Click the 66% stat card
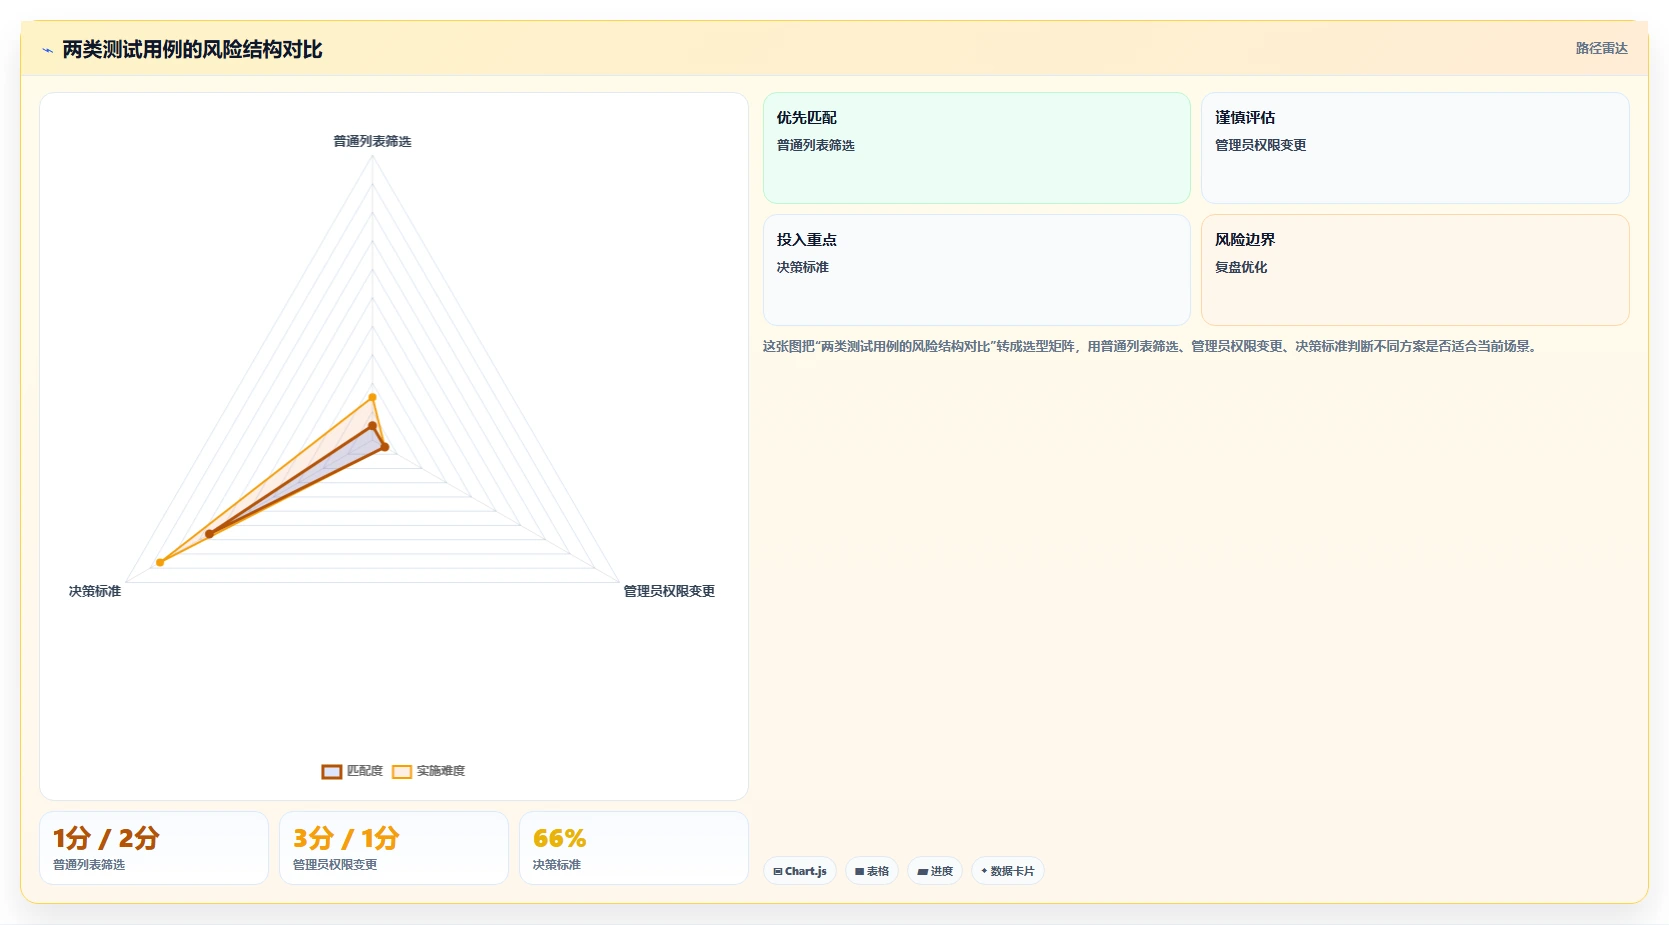Image resolution: width=1669 pixels, height=925 pixels. pos(634,848)
